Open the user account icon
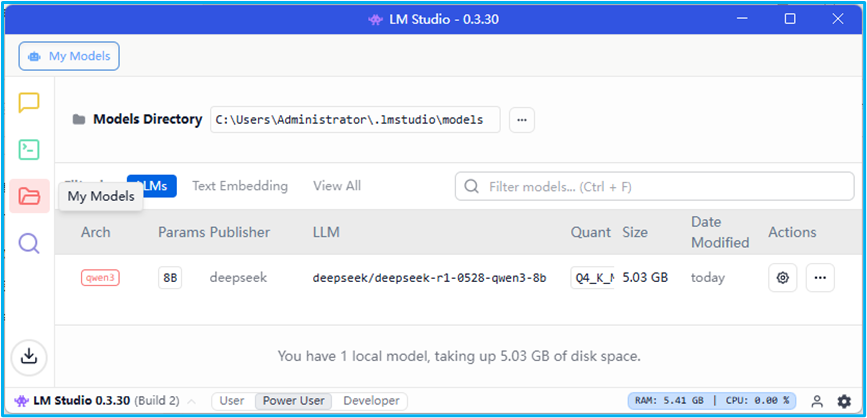Viewport: 867px width, 418px height. 817,401
